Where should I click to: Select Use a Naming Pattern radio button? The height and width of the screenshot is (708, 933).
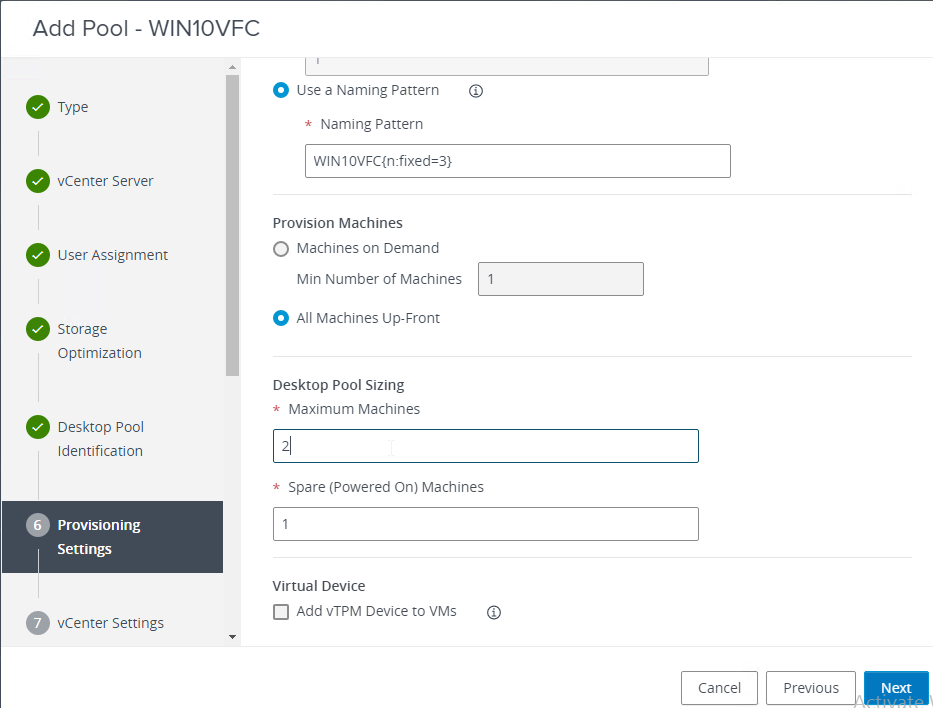tap(281, 90)
